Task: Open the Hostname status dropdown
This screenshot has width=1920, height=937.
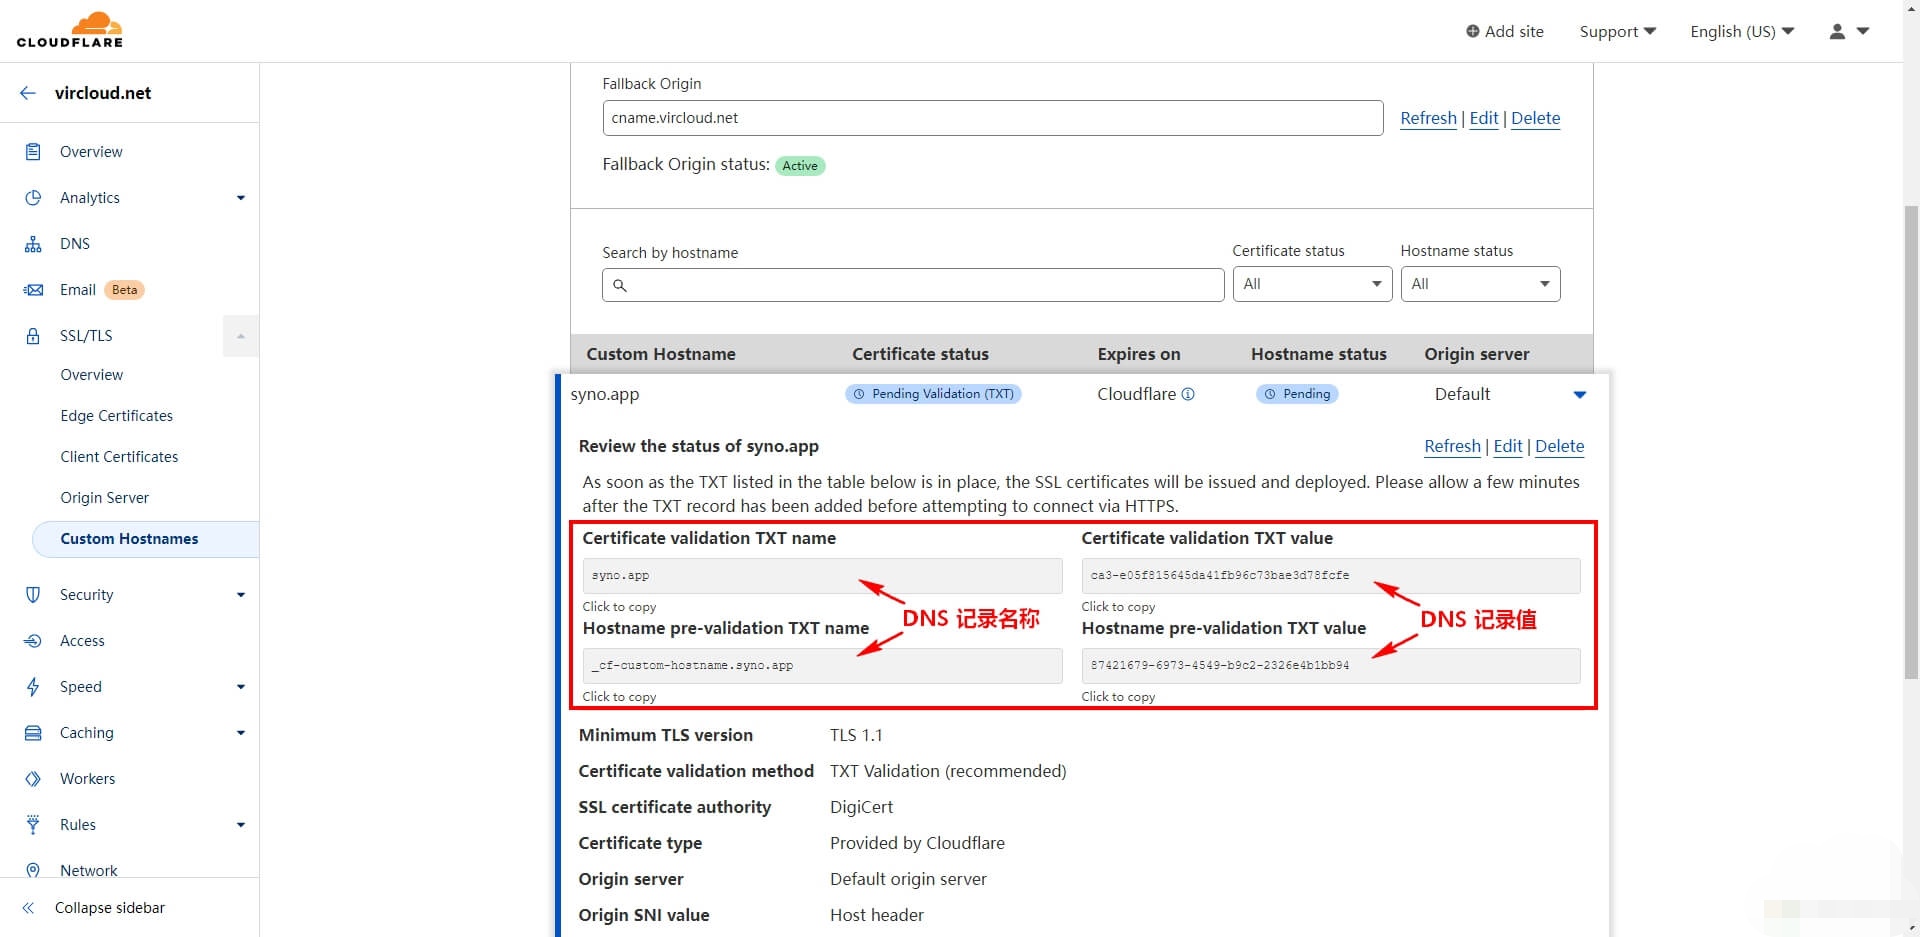Action: pyautogui.click(x=1480, y=284)
